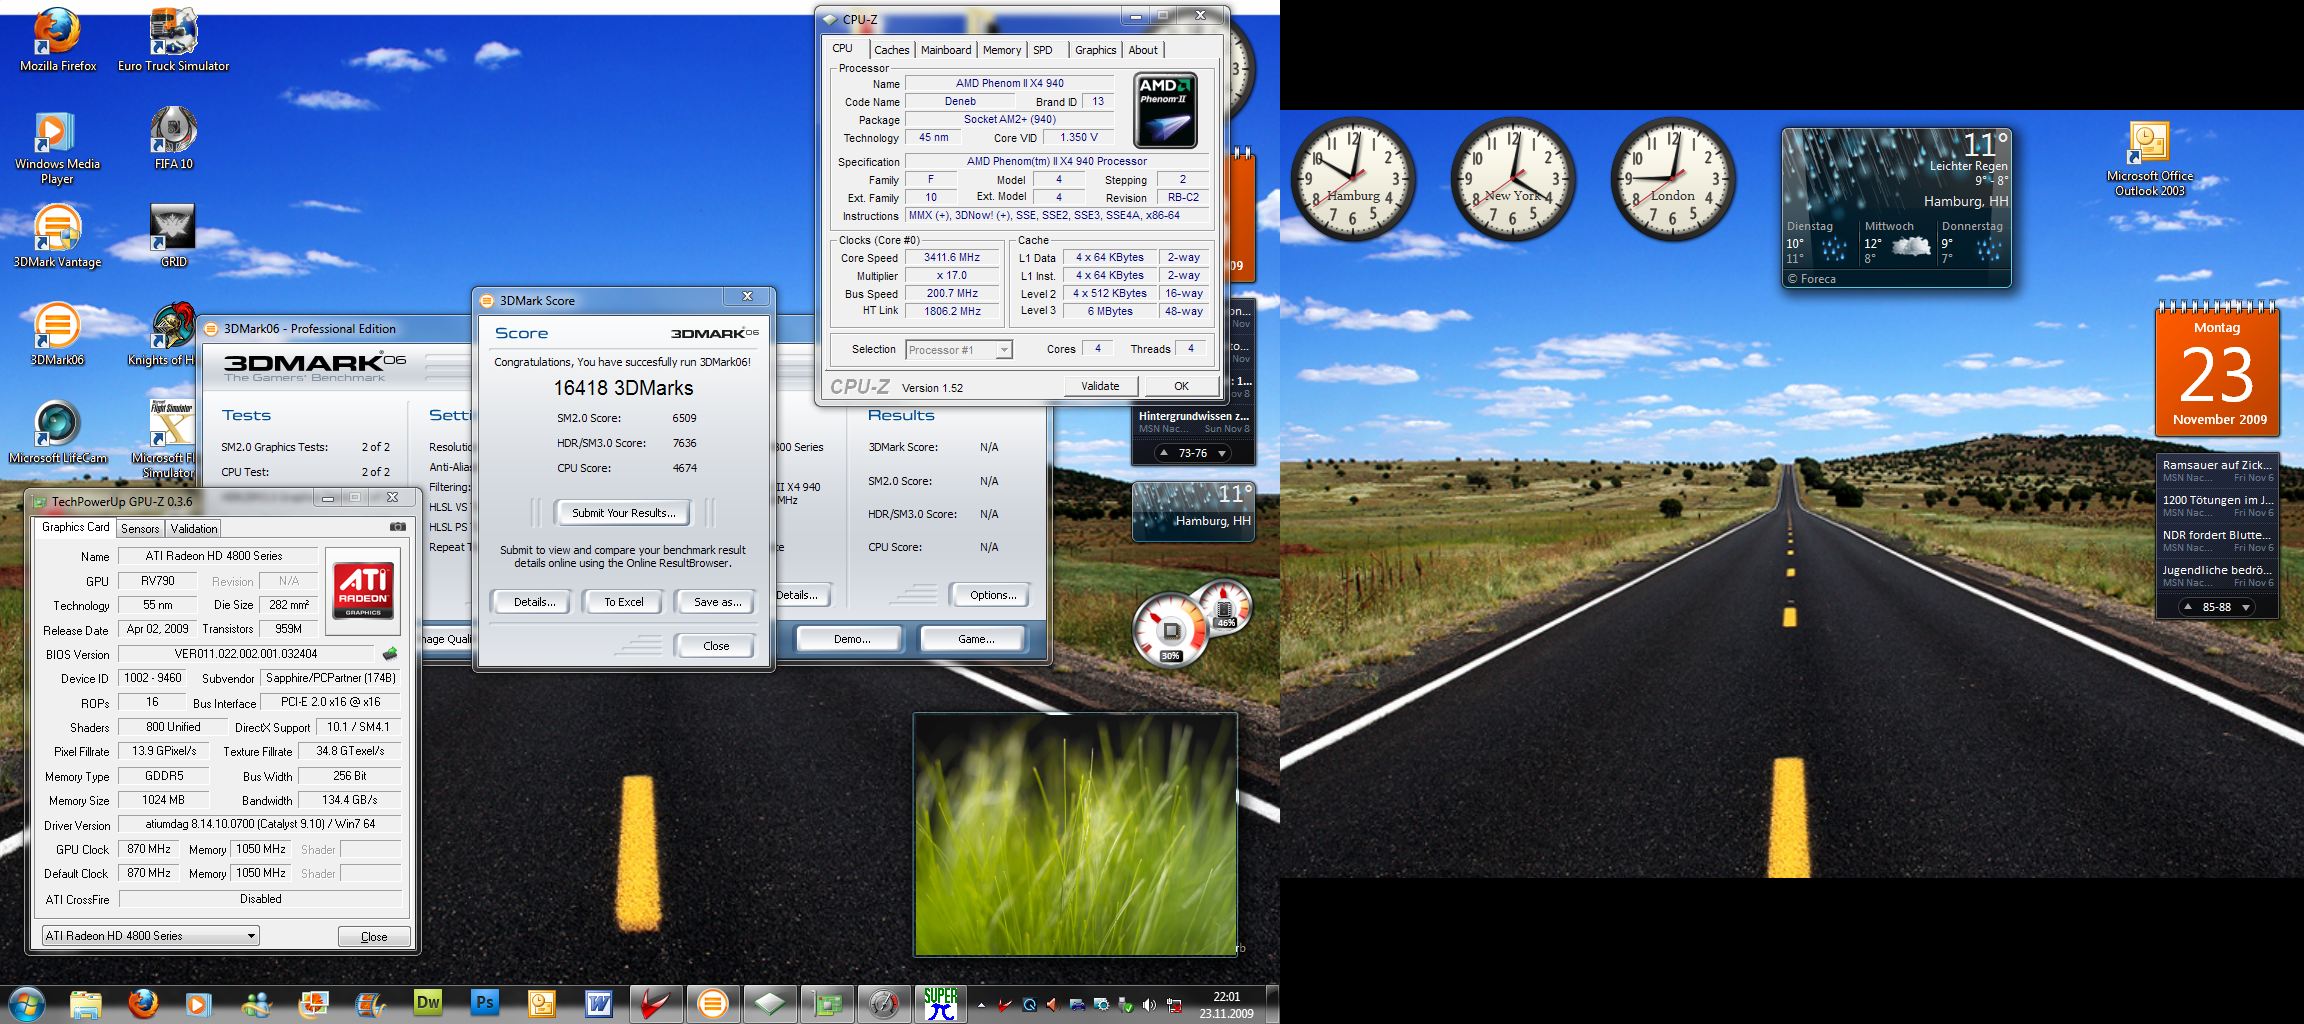
Task: Open Dreamweaver from the taskbar
Action: [x=427, y=1003]
